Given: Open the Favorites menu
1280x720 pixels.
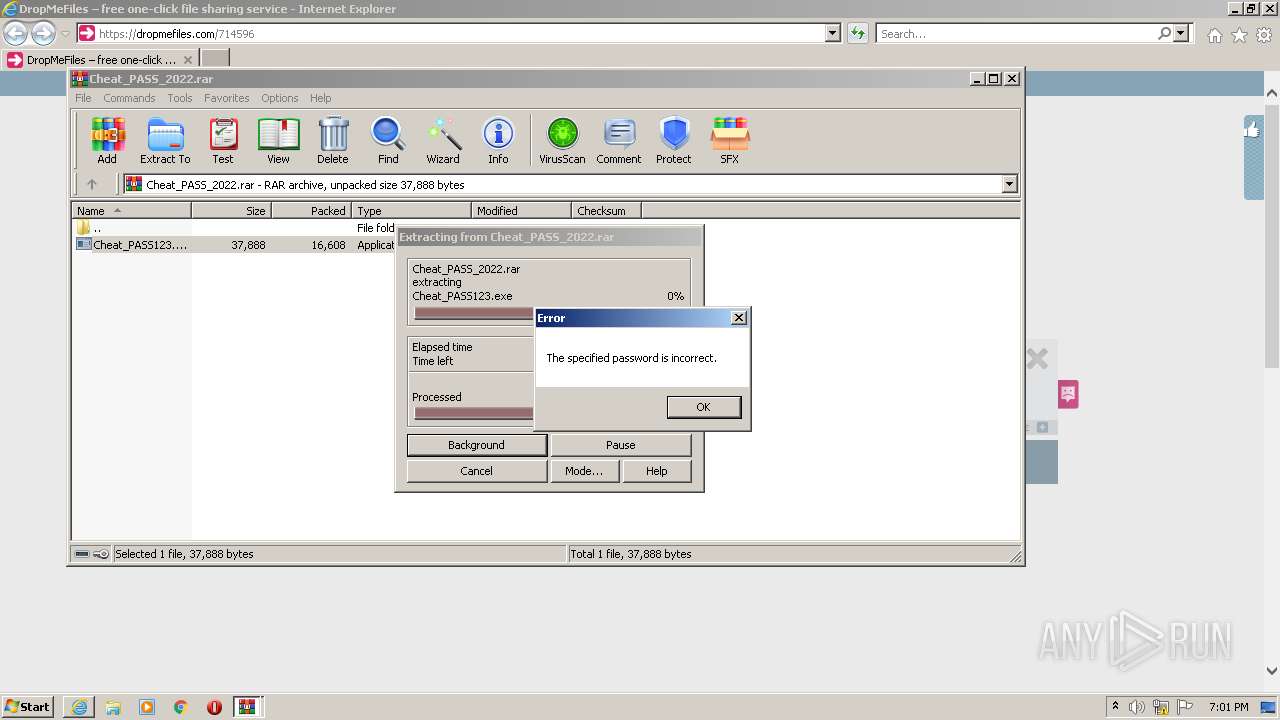Looking at the screenshot, I should 227,98.
